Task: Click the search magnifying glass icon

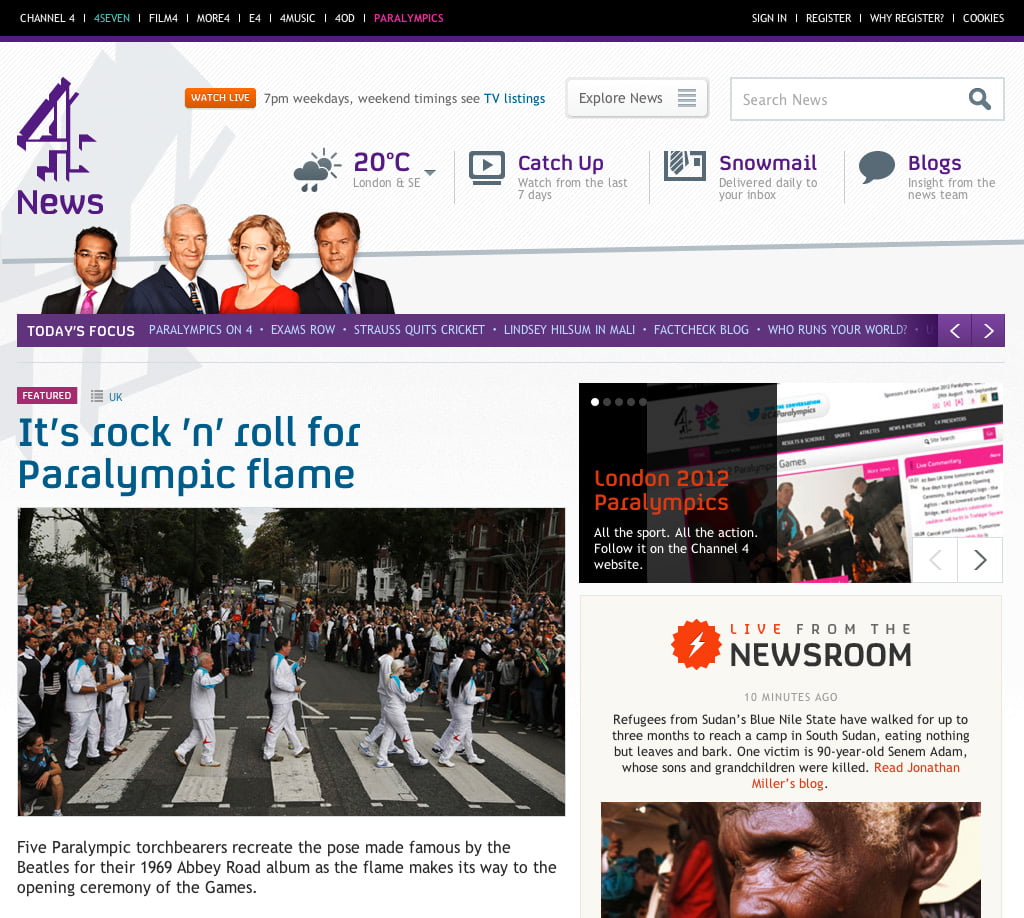Action: [978, 99]
